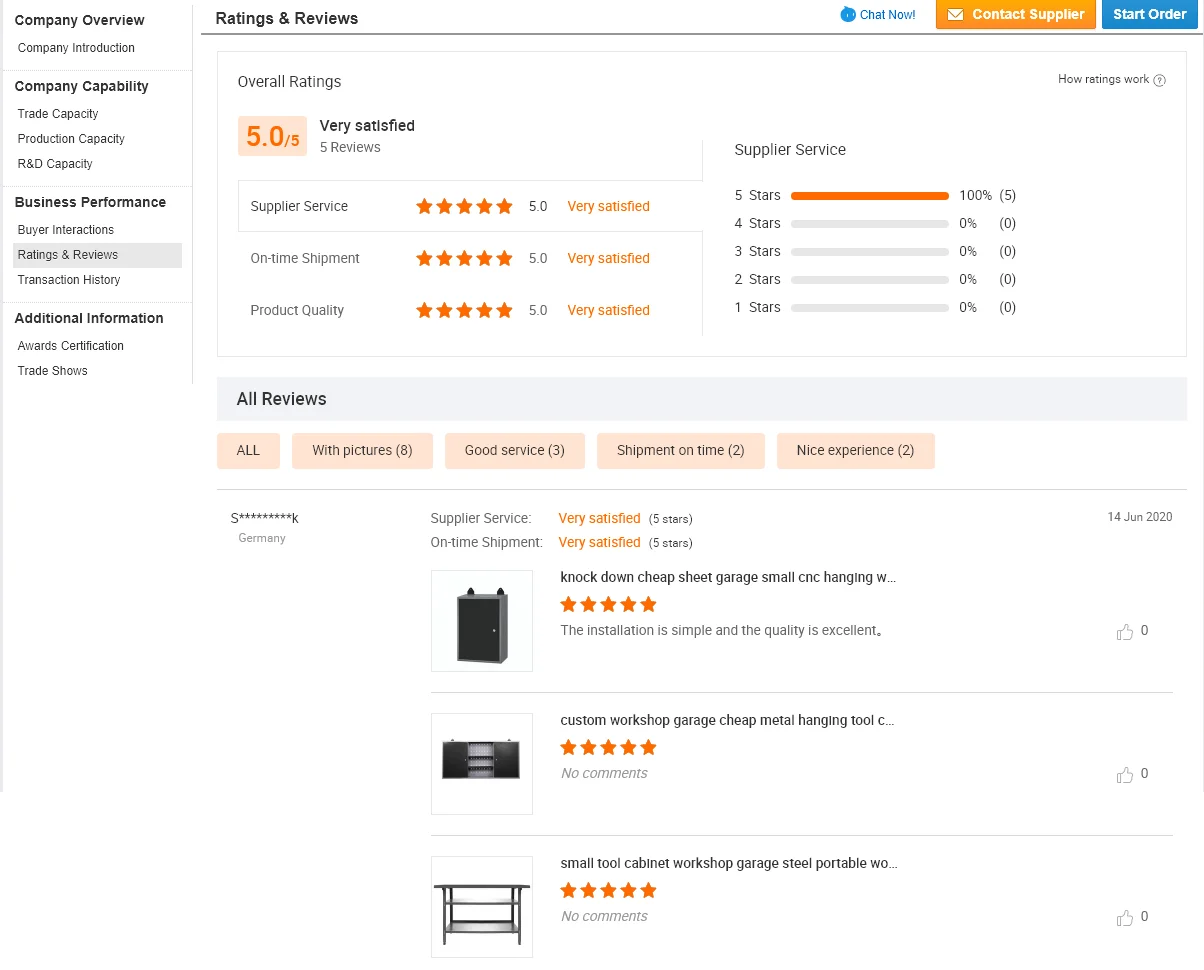Viewport: 1204px width, 970px height.
Task: Open knock down cheap sheet garage product link
Action: 728,577
